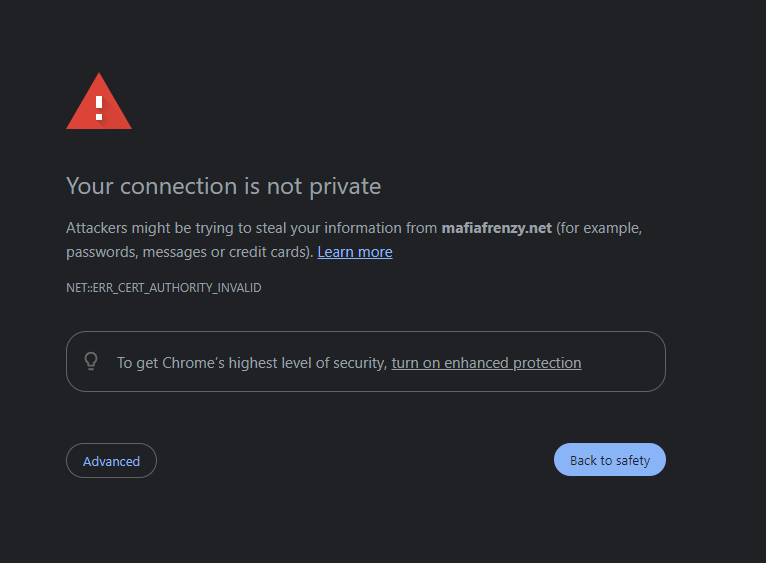Image resolution: width=766 pixels, height=563 pixels.
Task: Click the red warning triangle icon
Action: [99, 102]
